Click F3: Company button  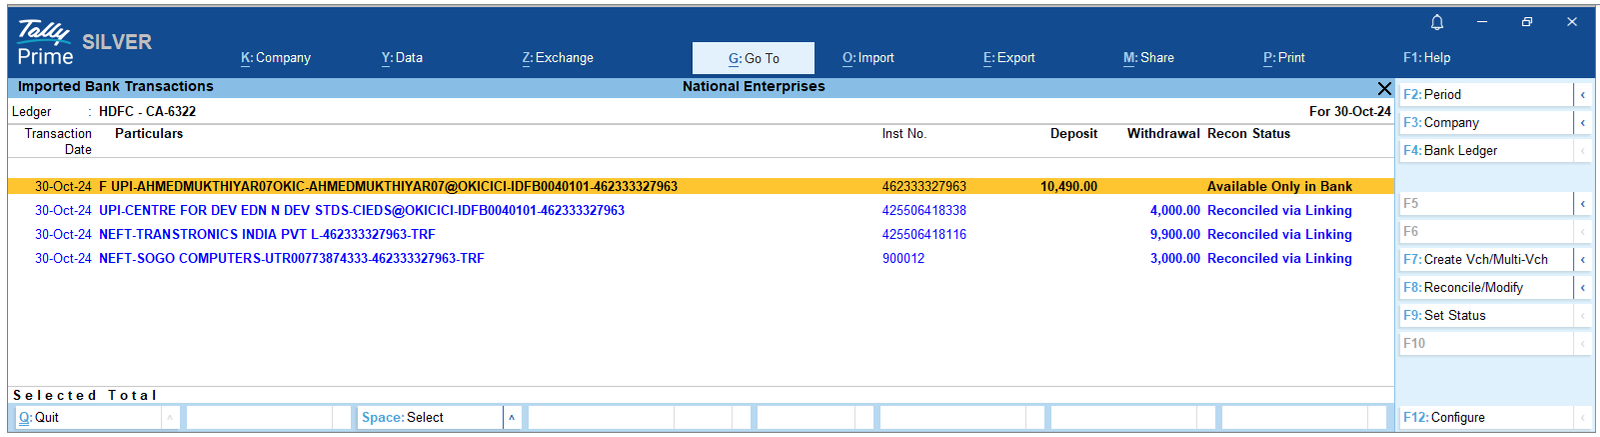(x=1485, y=122)
